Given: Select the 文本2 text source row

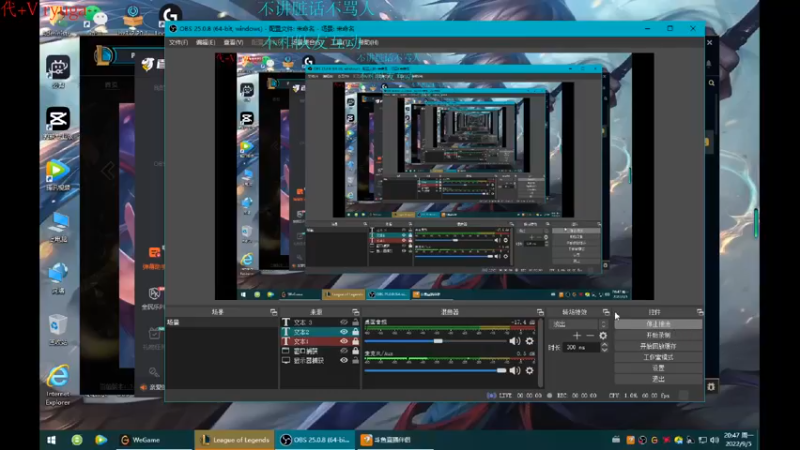Looking at the screenshot, I should pos(320,332).
